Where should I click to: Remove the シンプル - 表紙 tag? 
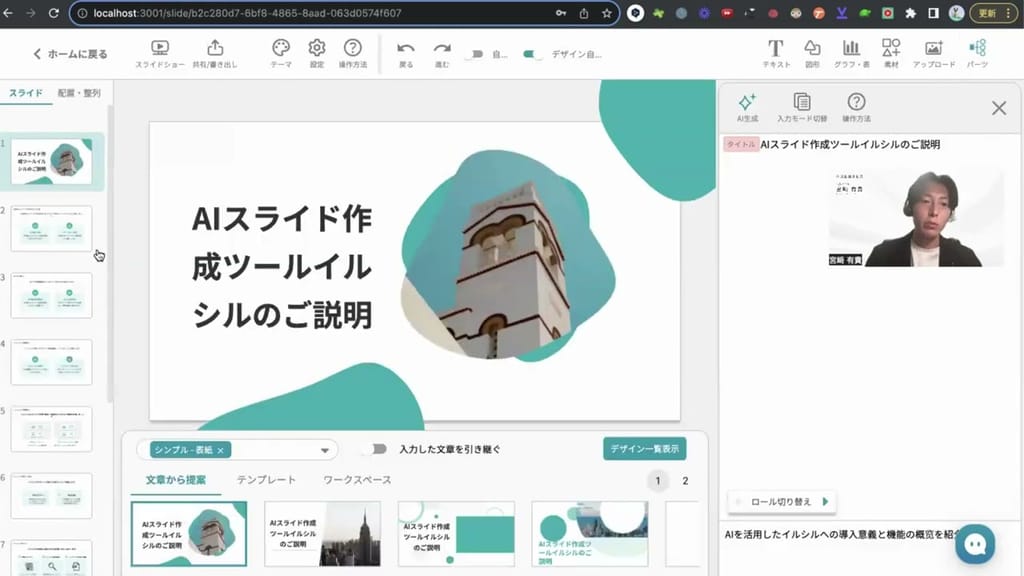(x=221, y=450)
